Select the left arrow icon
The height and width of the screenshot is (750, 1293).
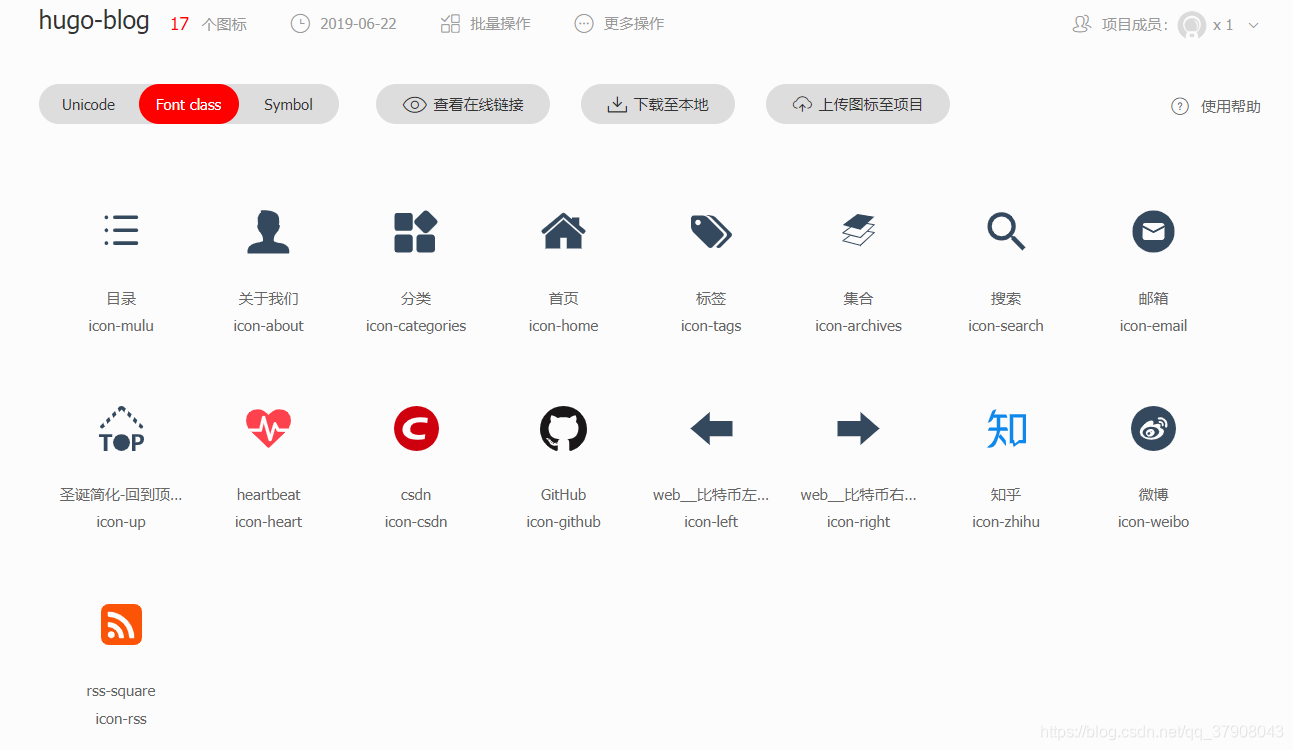(x=711, y=428)
